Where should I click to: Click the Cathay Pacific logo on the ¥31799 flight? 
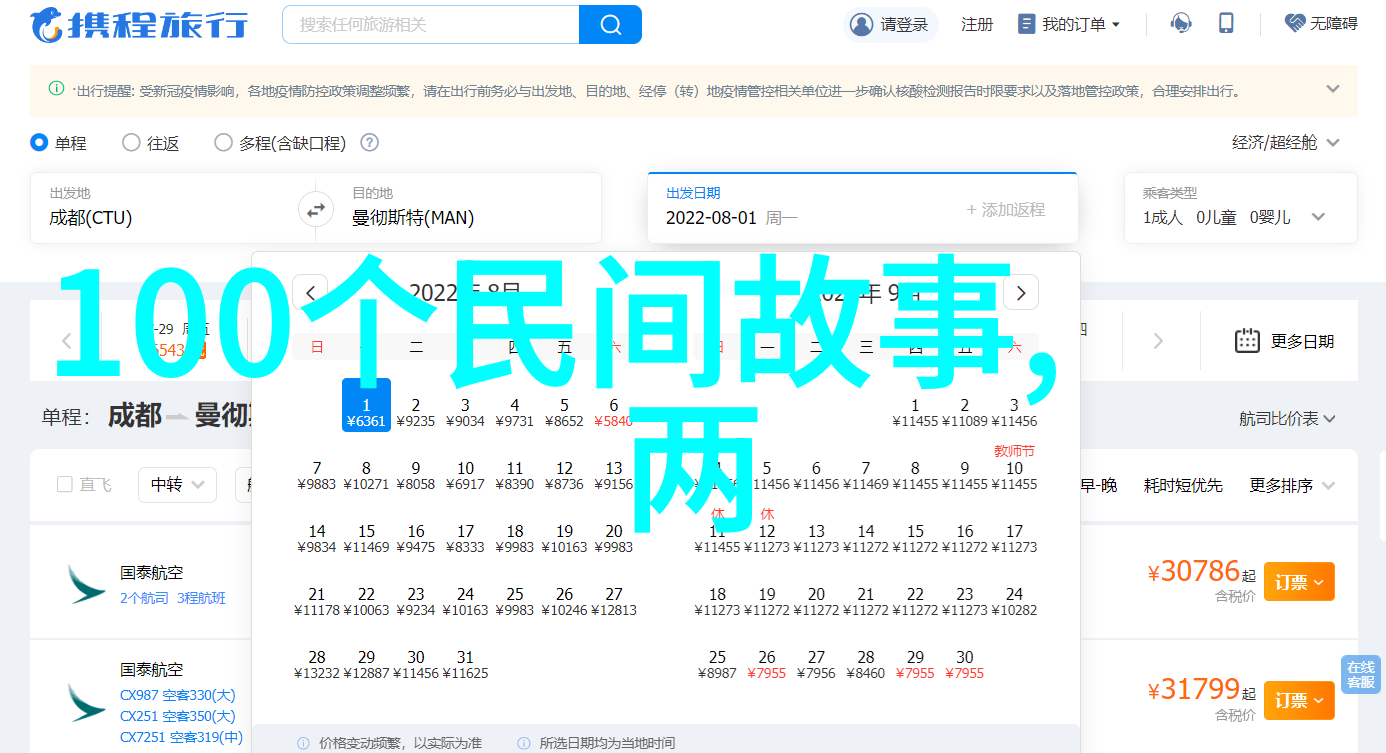click(86, 702)
